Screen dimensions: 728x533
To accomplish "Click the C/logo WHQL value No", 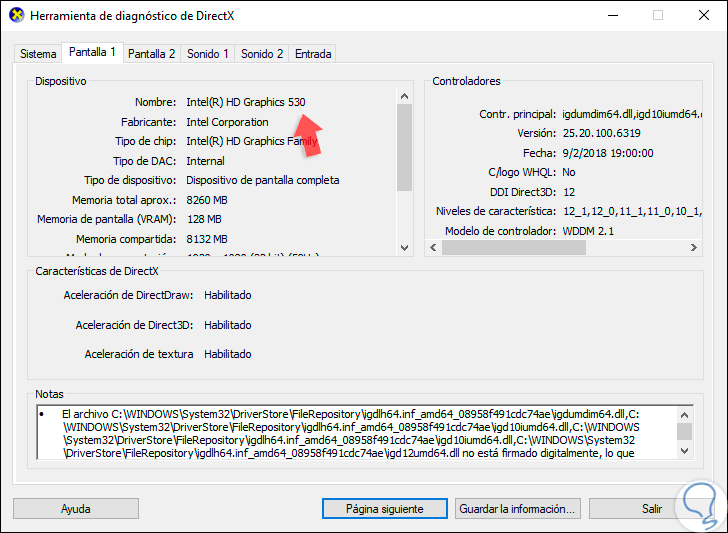I will pos(569,172).
